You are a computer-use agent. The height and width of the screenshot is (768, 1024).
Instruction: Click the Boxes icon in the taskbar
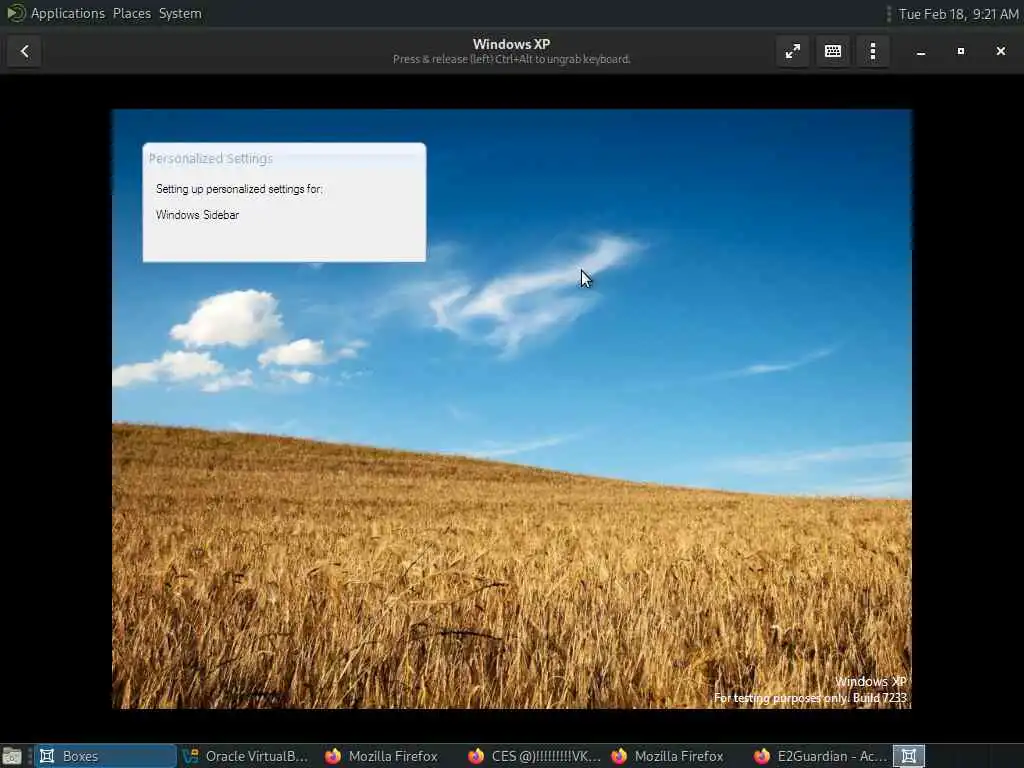tap(47, 756)
